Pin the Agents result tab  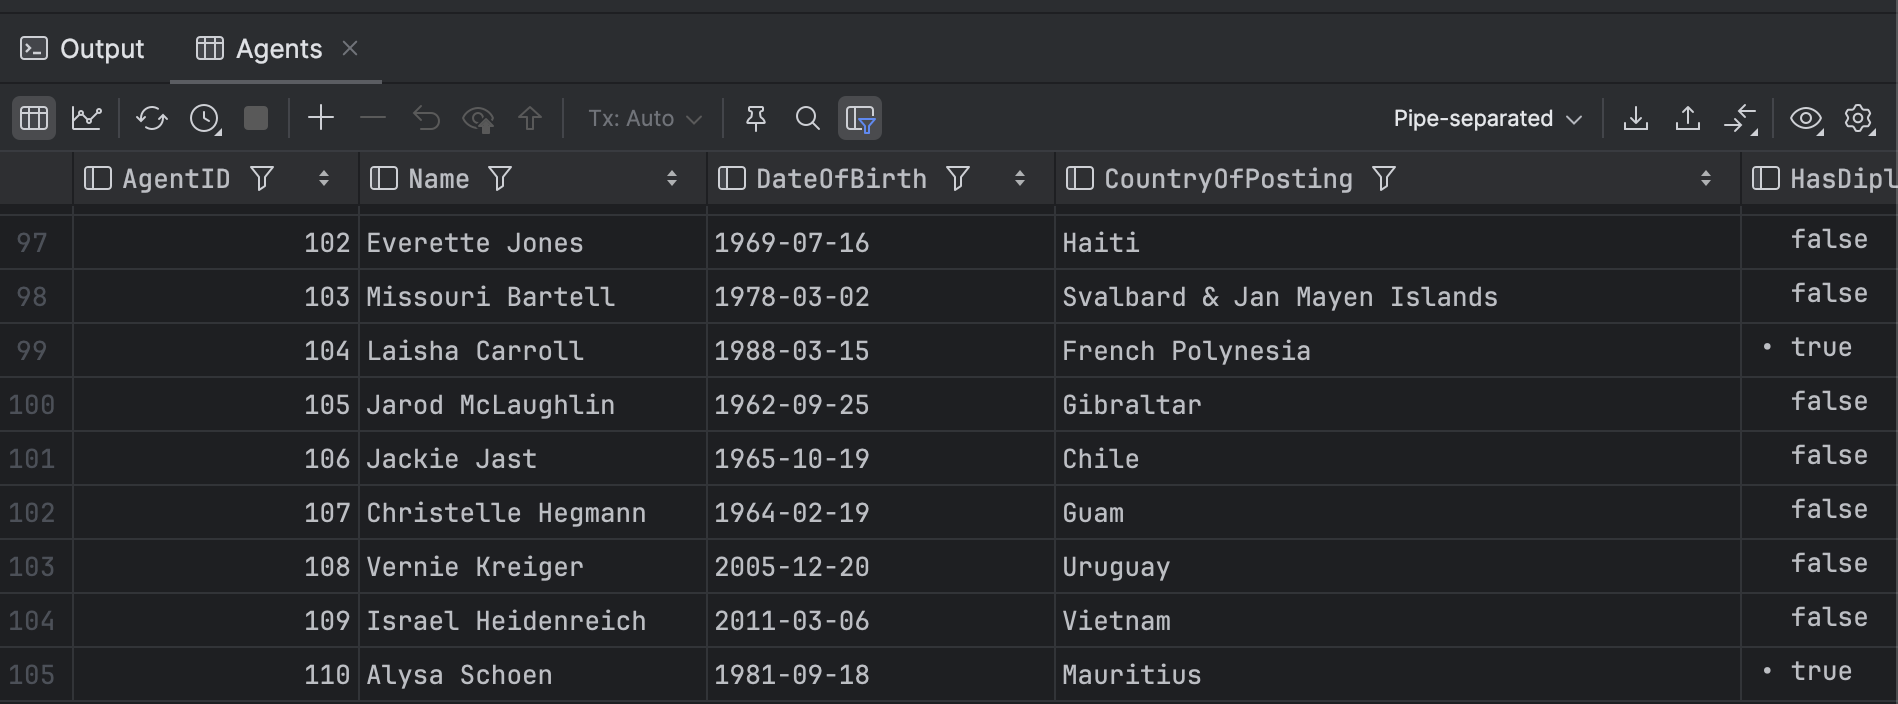pos(756,118)
